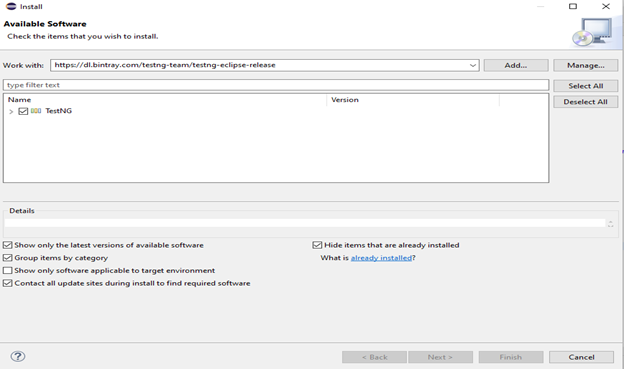Click the Details scroll arrows
This screenshot has width=624, height=369.
point(610,223)
